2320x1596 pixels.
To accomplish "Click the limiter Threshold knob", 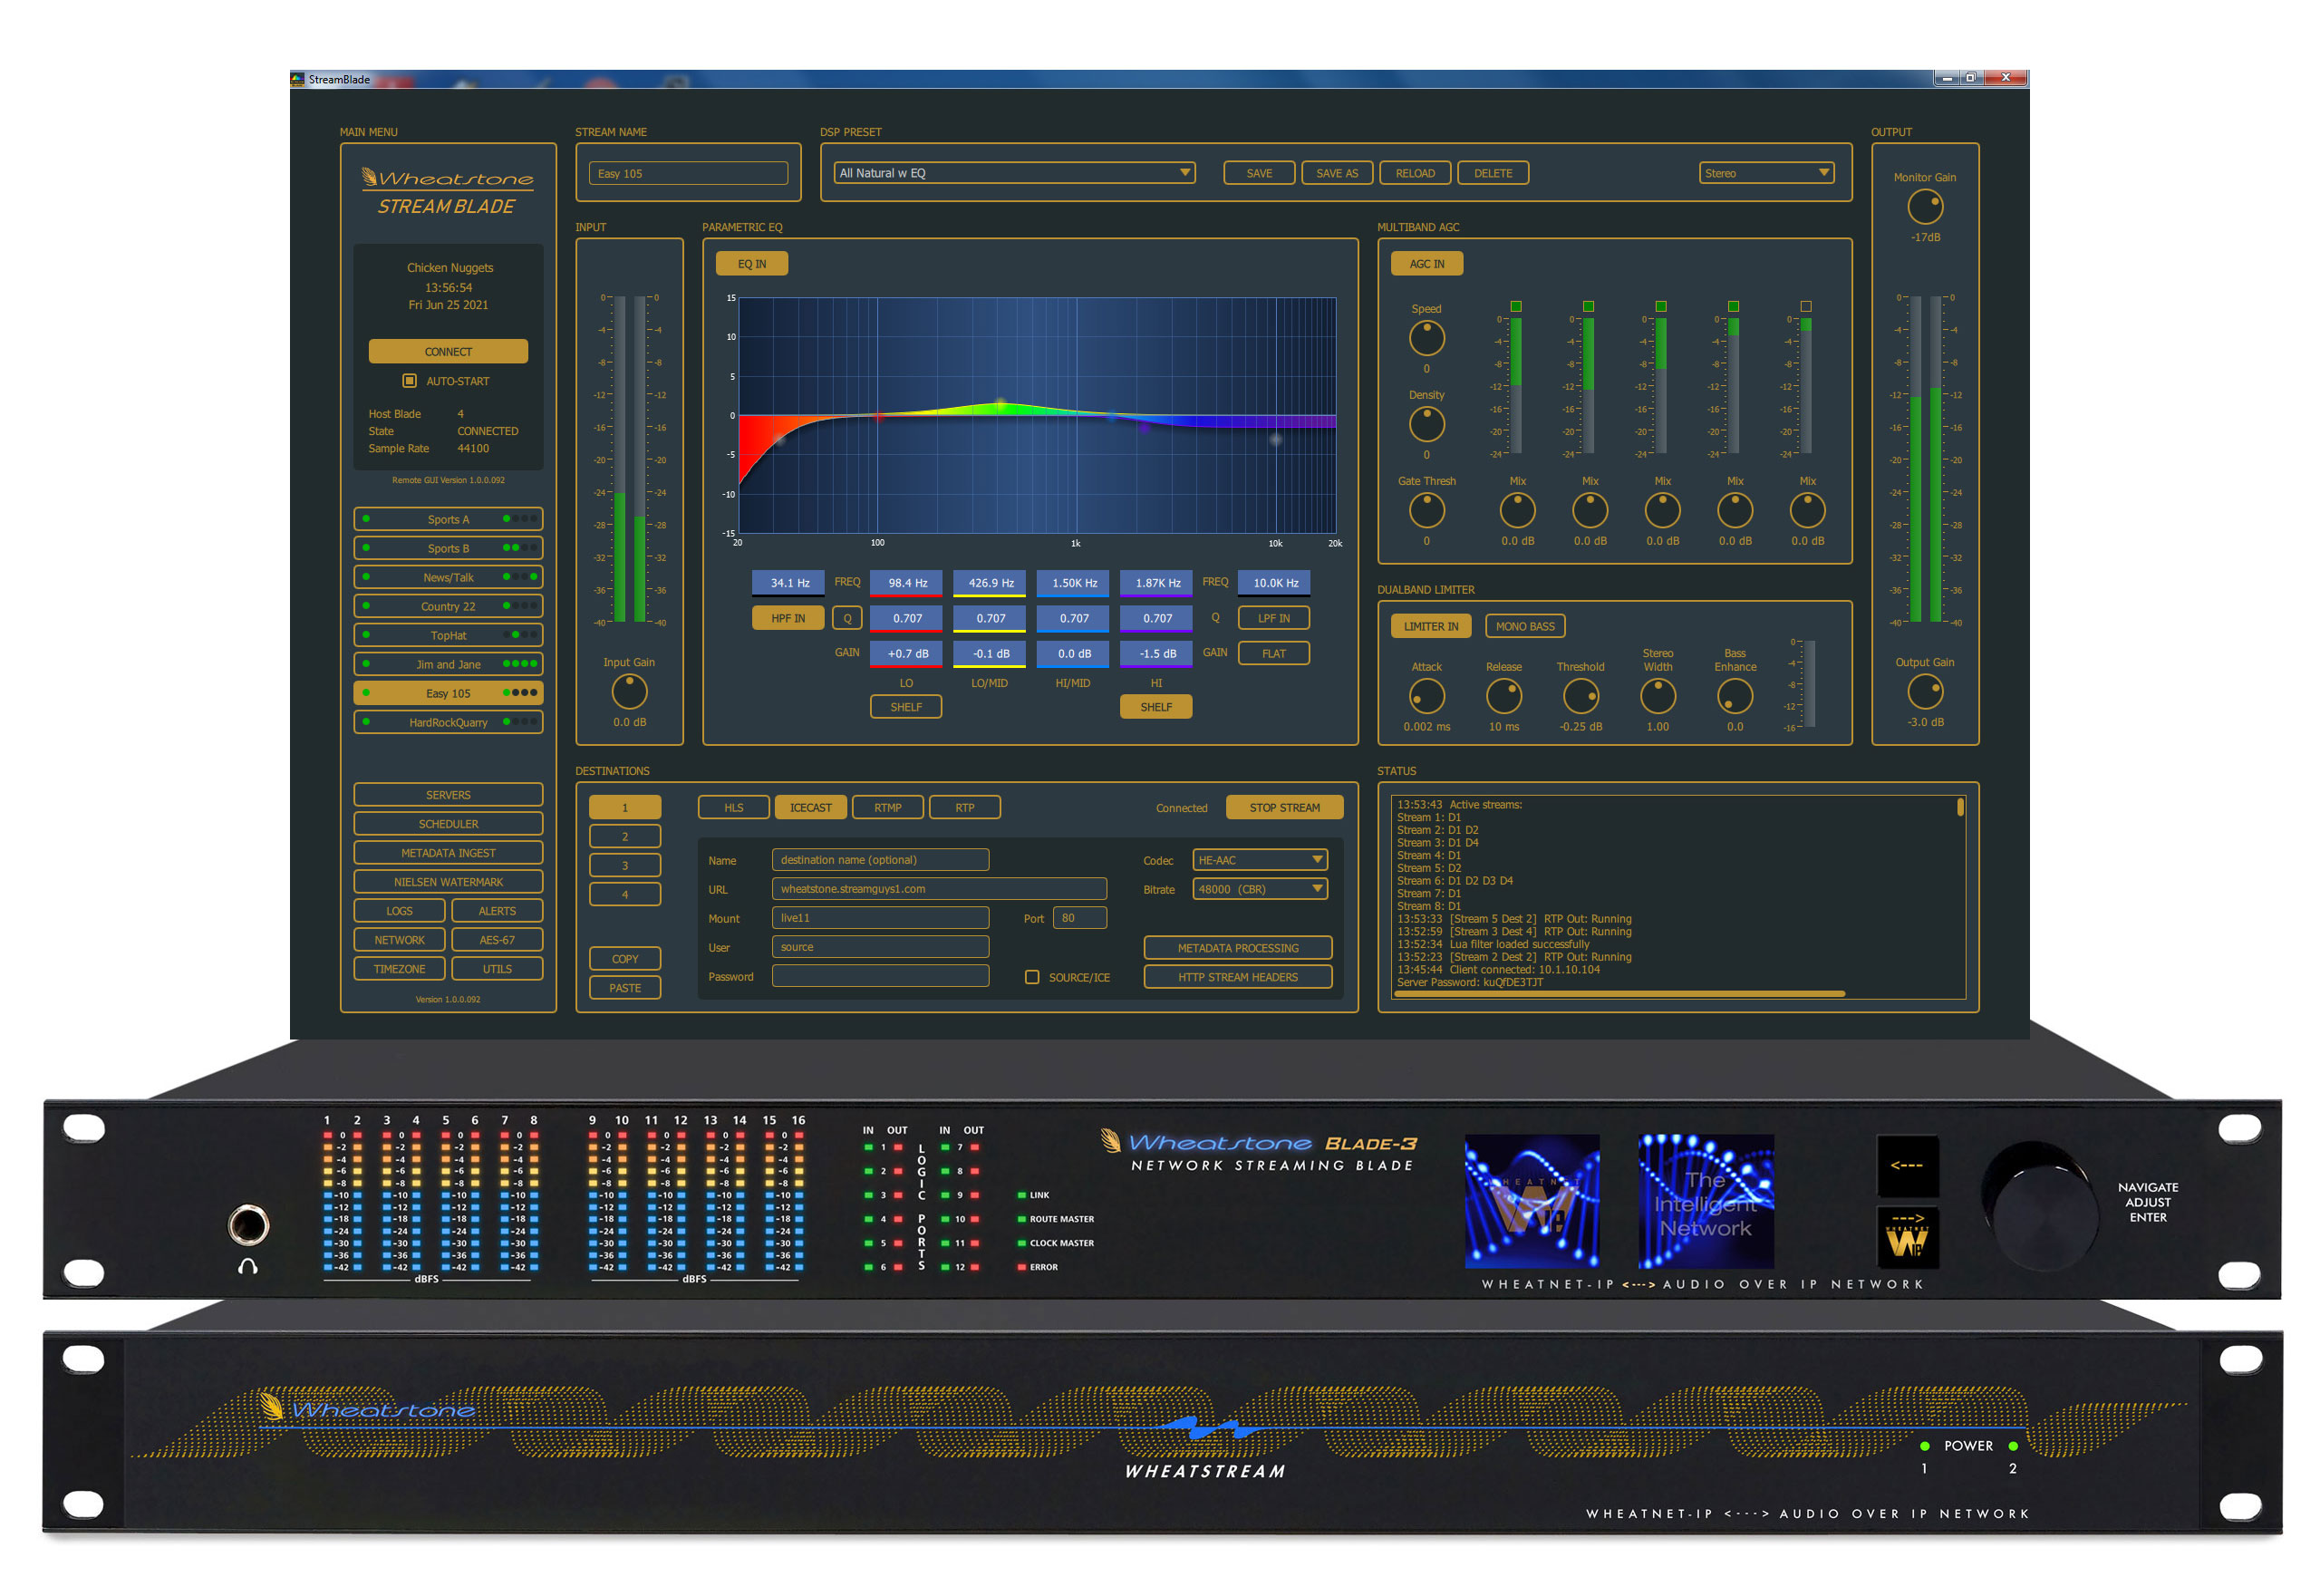I will pos(1580,696).
